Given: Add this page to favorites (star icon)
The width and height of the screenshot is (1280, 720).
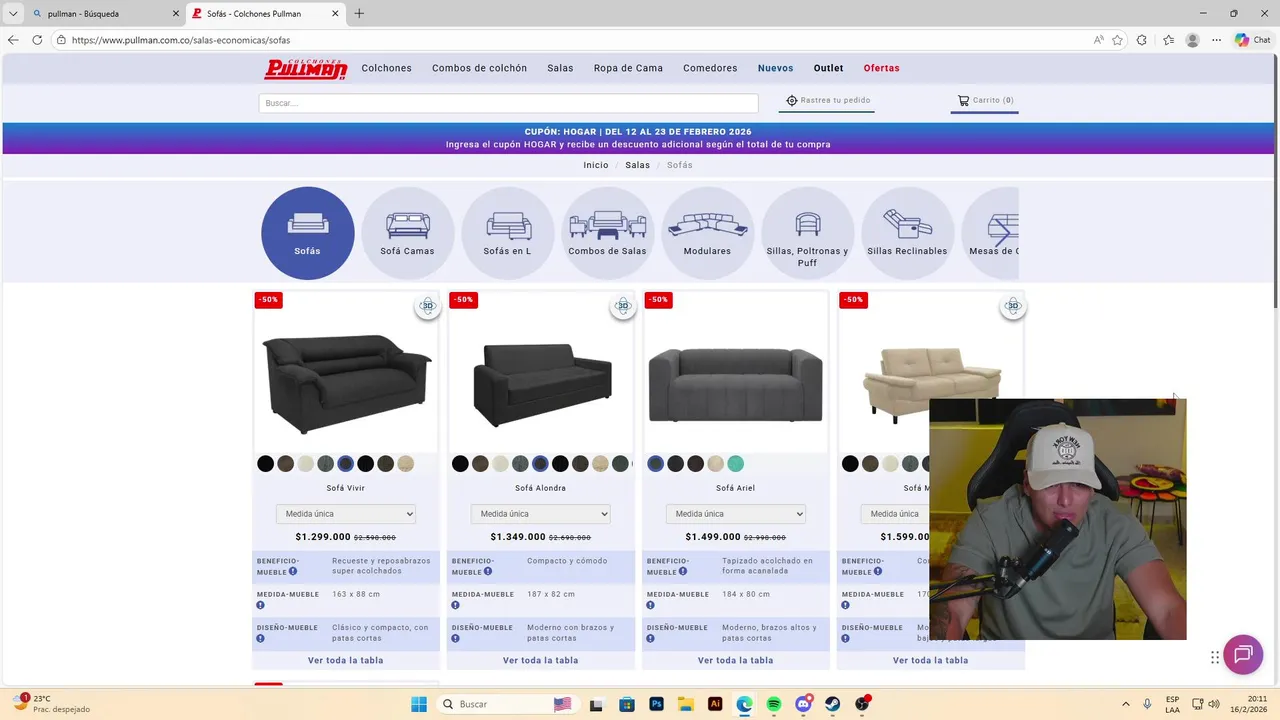Looking at the screenshot, I should click(x=1117, y=40).
